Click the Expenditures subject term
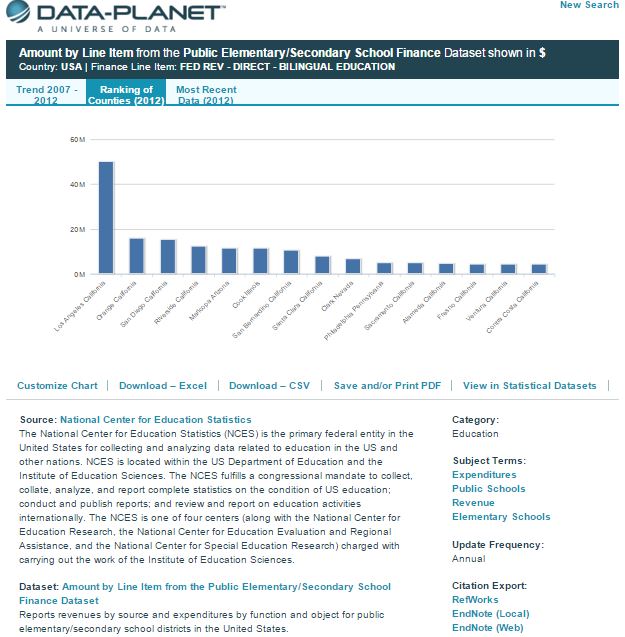Image resolution: width=625 pixels, height=637 pixels. coord(484,474)
